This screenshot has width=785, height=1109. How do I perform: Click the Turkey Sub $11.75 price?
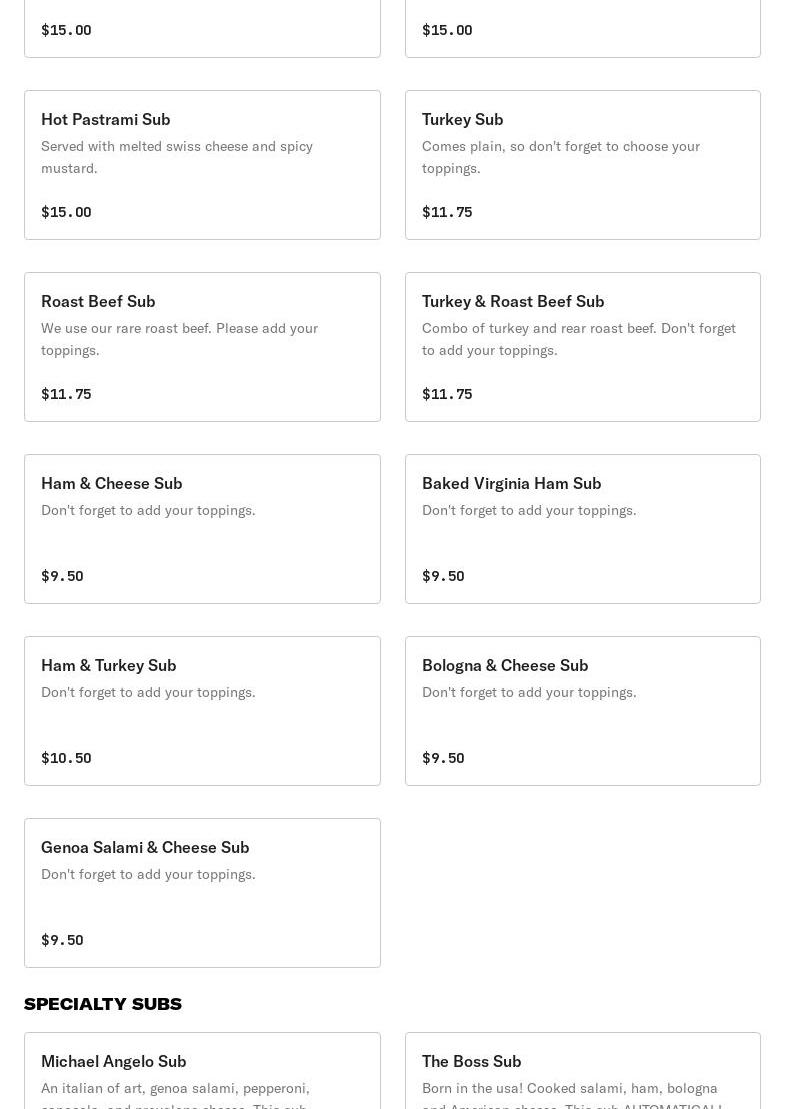[x=447, y=212]
